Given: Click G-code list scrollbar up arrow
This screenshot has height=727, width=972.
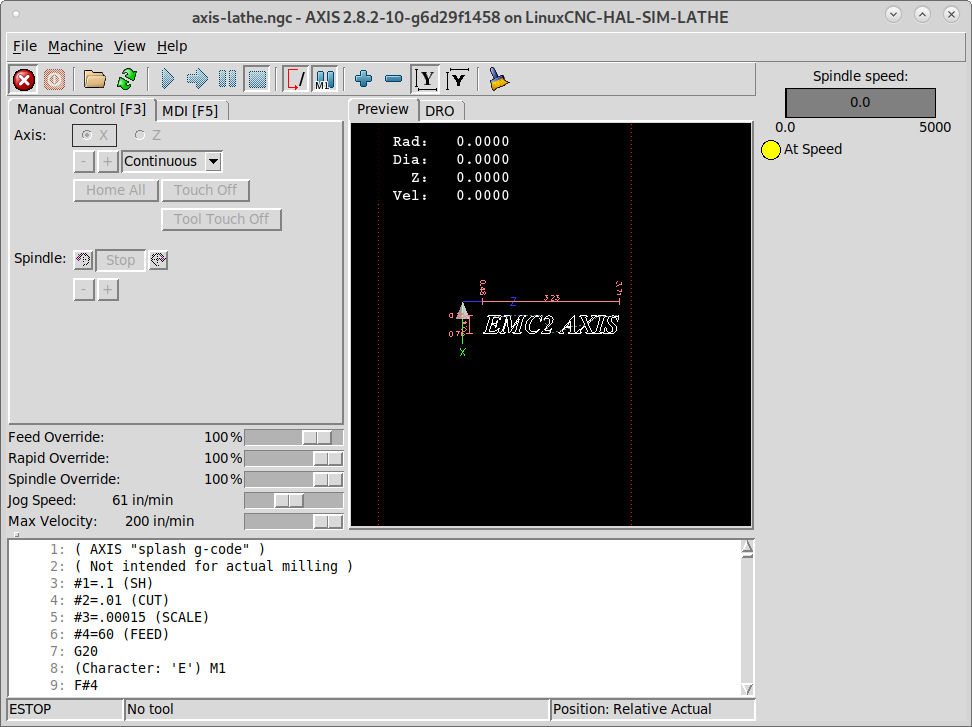Looking at the screenshot, I should (747, 546).
